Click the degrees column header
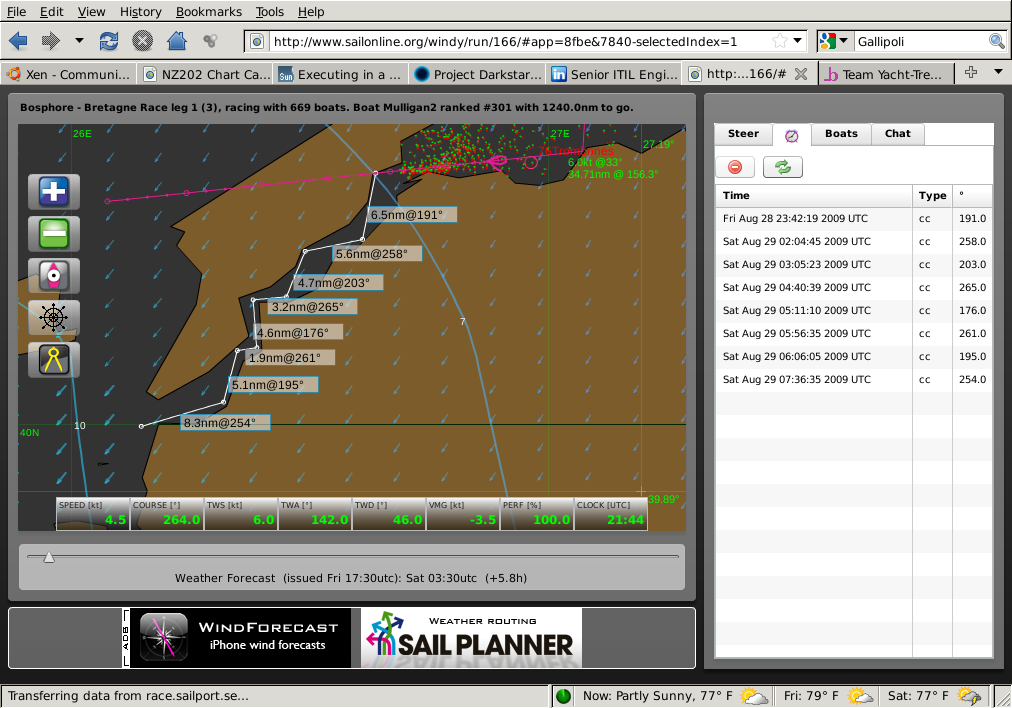Viewport: 1012px width, 708px height. pyautogui.click(x=971, y=196)
